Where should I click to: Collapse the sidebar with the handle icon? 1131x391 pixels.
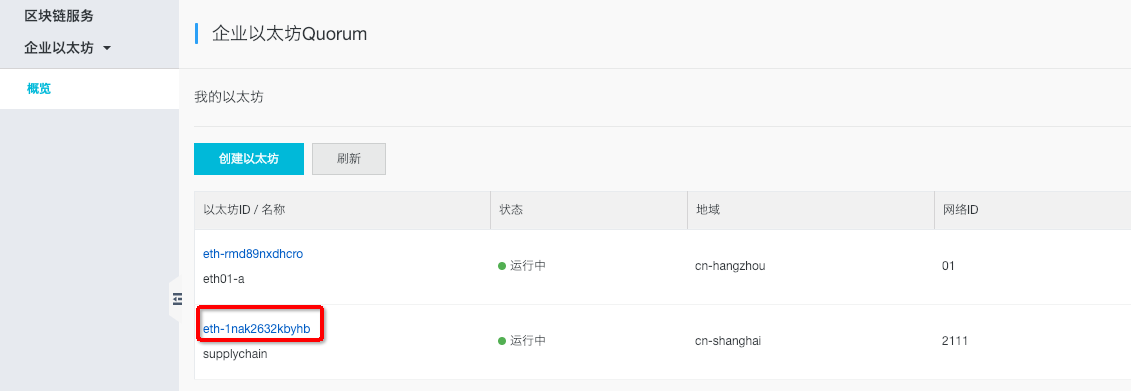click(x=177, y=297)
